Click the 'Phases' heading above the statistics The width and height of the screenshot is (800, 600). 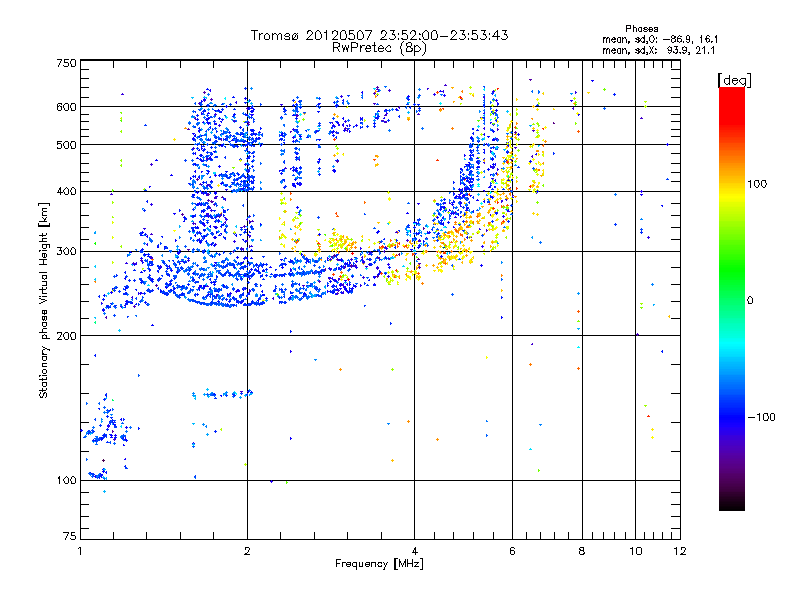[x=641, y=29]
